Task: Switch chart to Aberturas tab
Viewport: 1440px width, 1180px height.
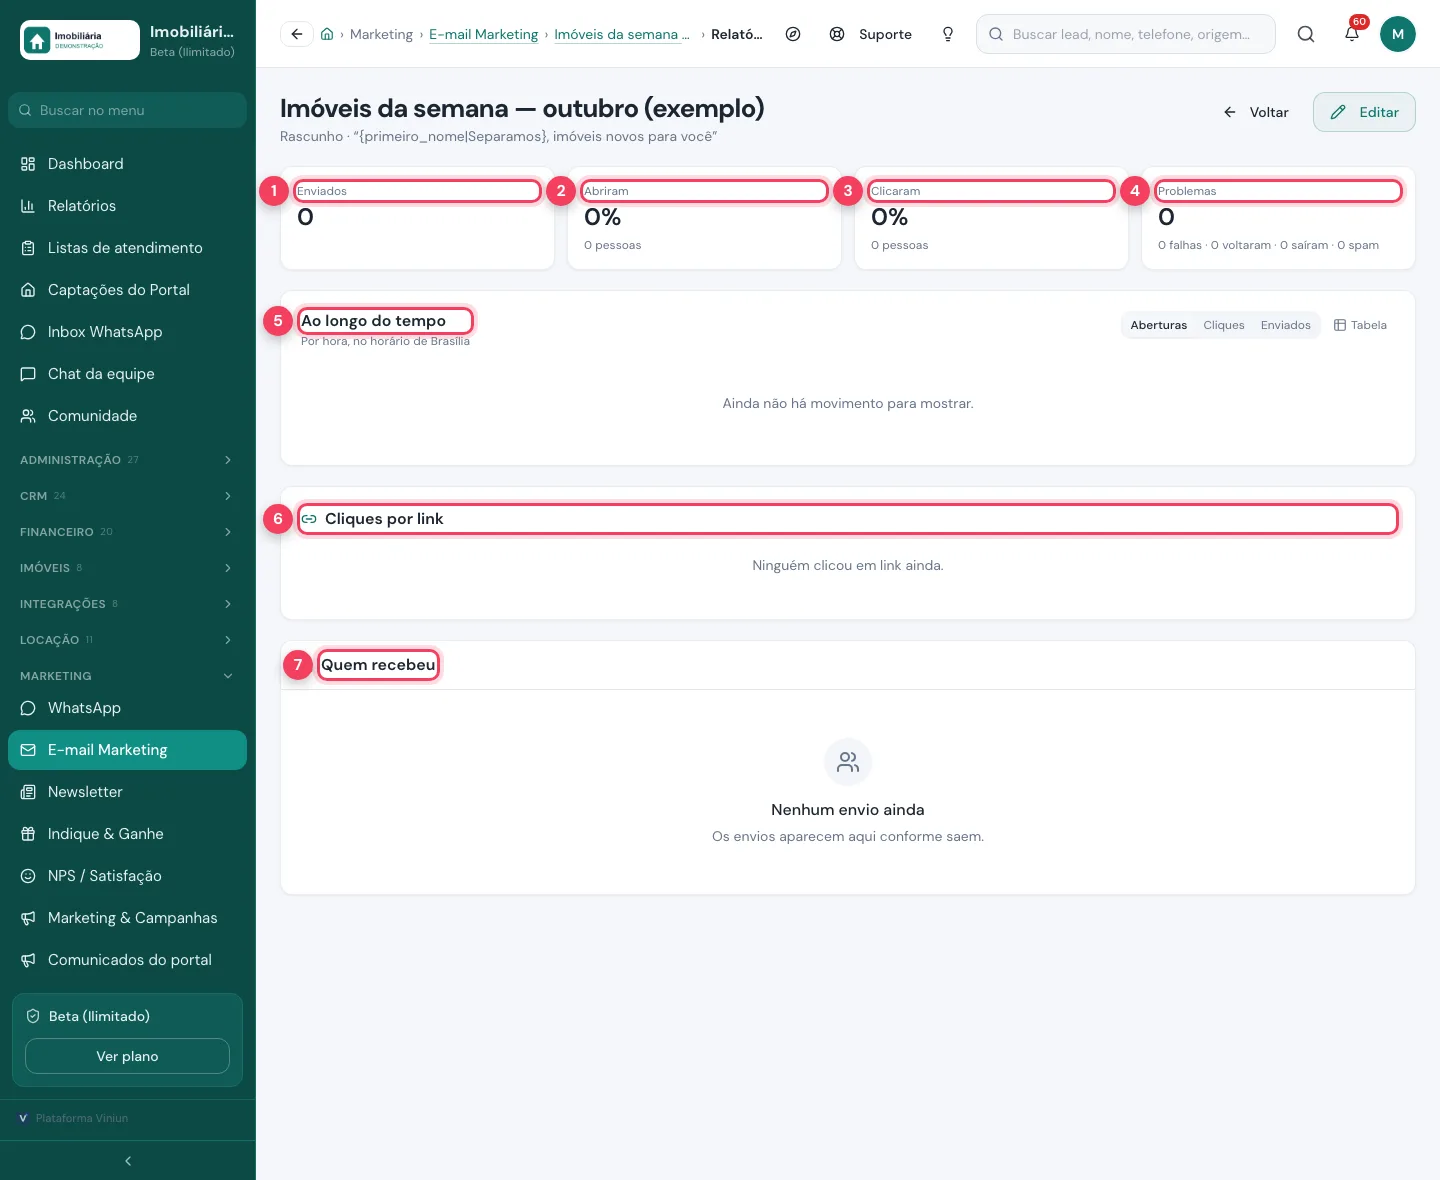Action: [x=1159, y=325]
